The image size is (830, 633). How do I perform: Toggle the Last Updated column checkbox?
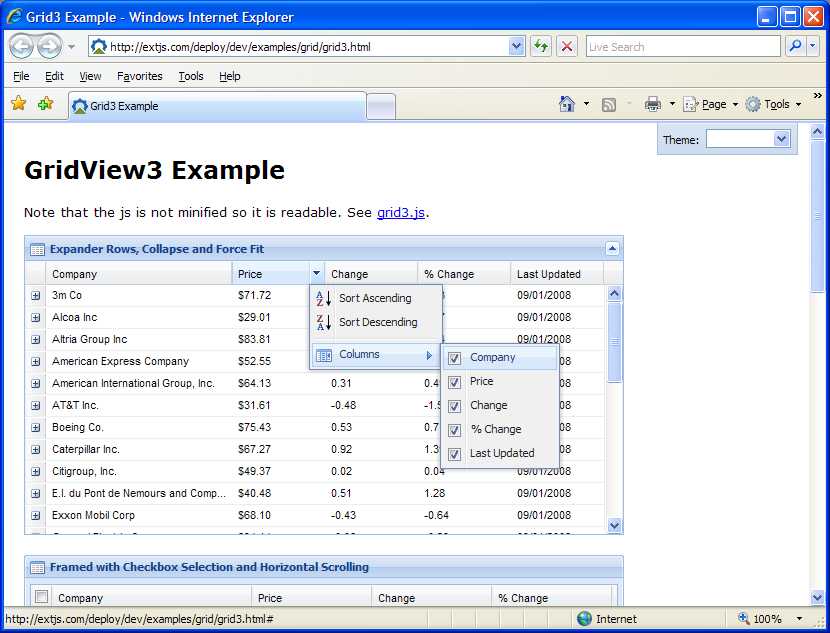(455, 454)
